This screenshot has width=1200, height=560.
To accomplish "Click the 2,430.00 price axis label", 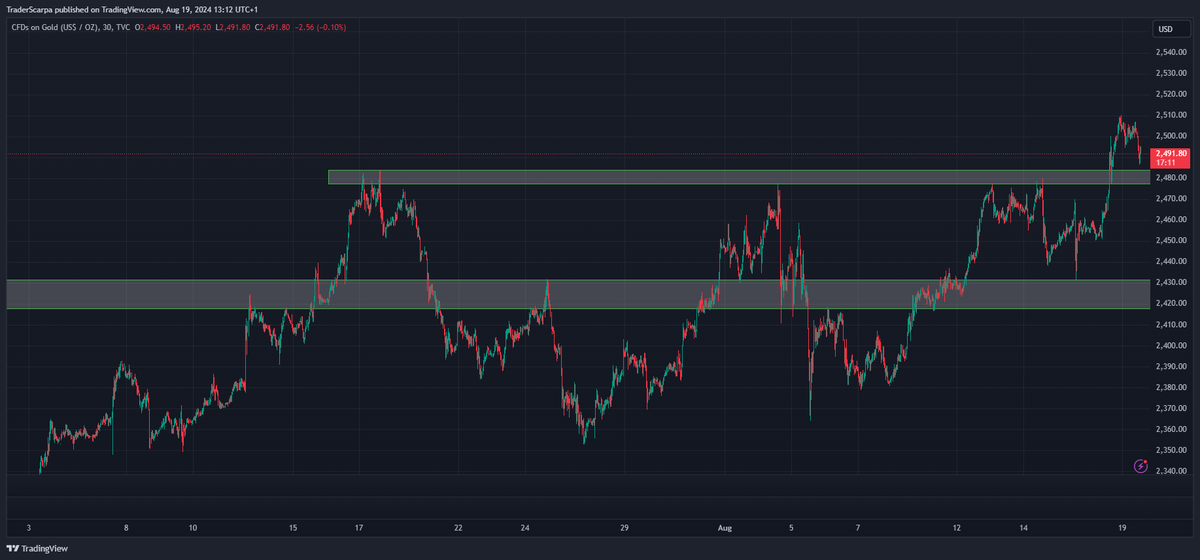I will [1170, 282].
